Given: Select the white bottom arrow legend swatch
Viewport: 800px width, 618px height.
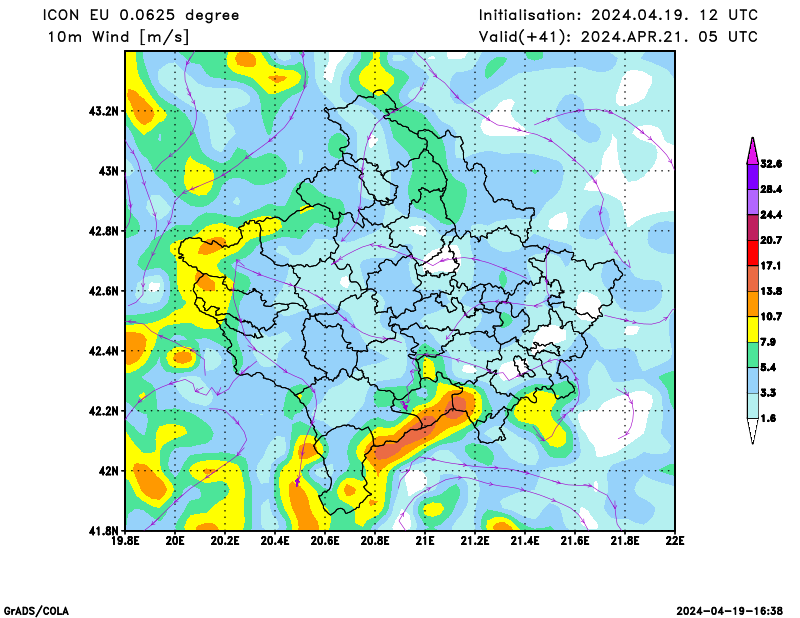Looking at the screenshot, I should [753, 431].
